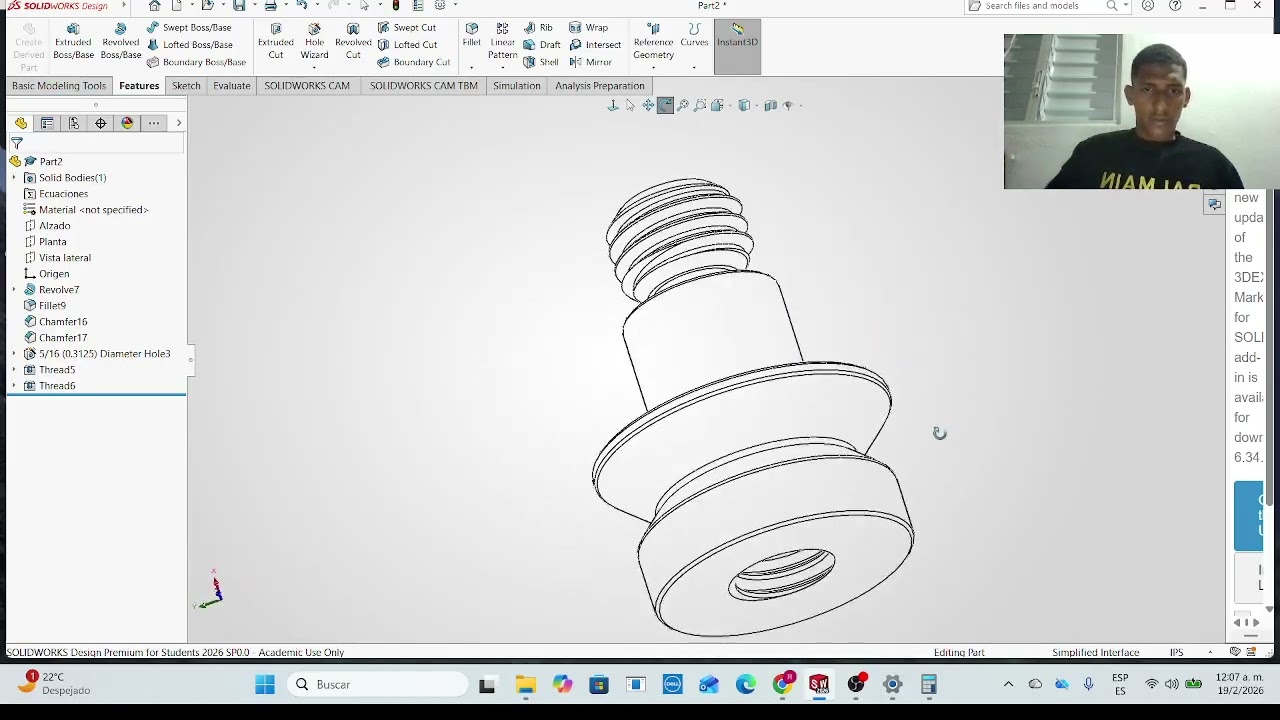Viewport: 1280px width, 720px height.
Task: Open the Windows Start button
Action: (x=264, y=685)
